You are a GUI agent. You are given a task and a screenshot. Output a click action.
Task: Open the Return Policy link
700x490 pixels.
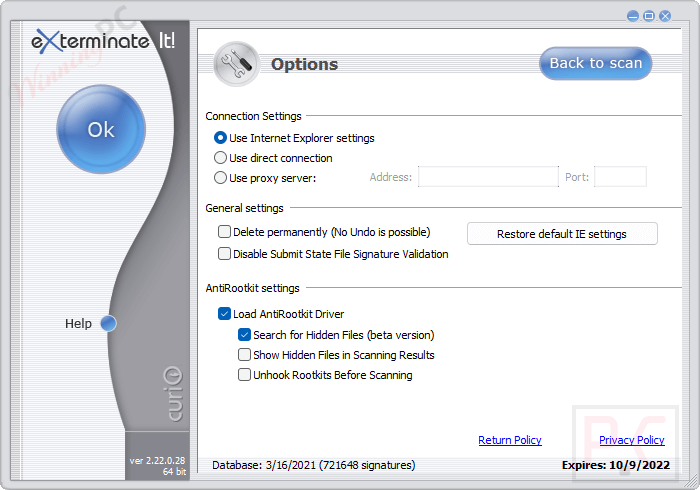[510, 440]
